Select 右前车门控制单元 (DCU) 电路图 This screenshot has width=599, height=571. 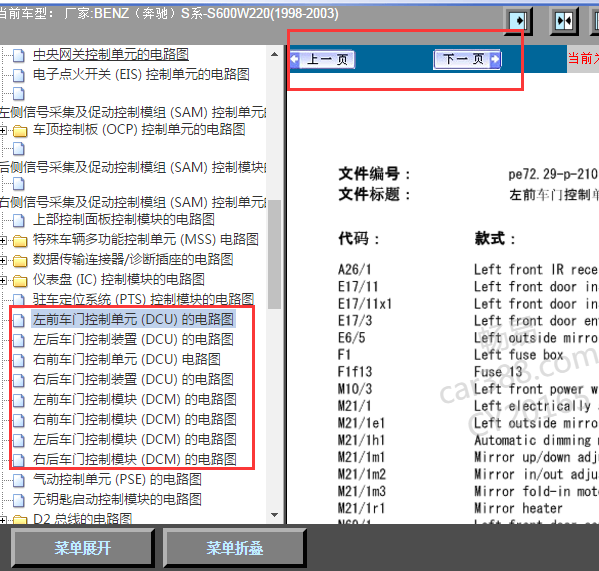126,359
